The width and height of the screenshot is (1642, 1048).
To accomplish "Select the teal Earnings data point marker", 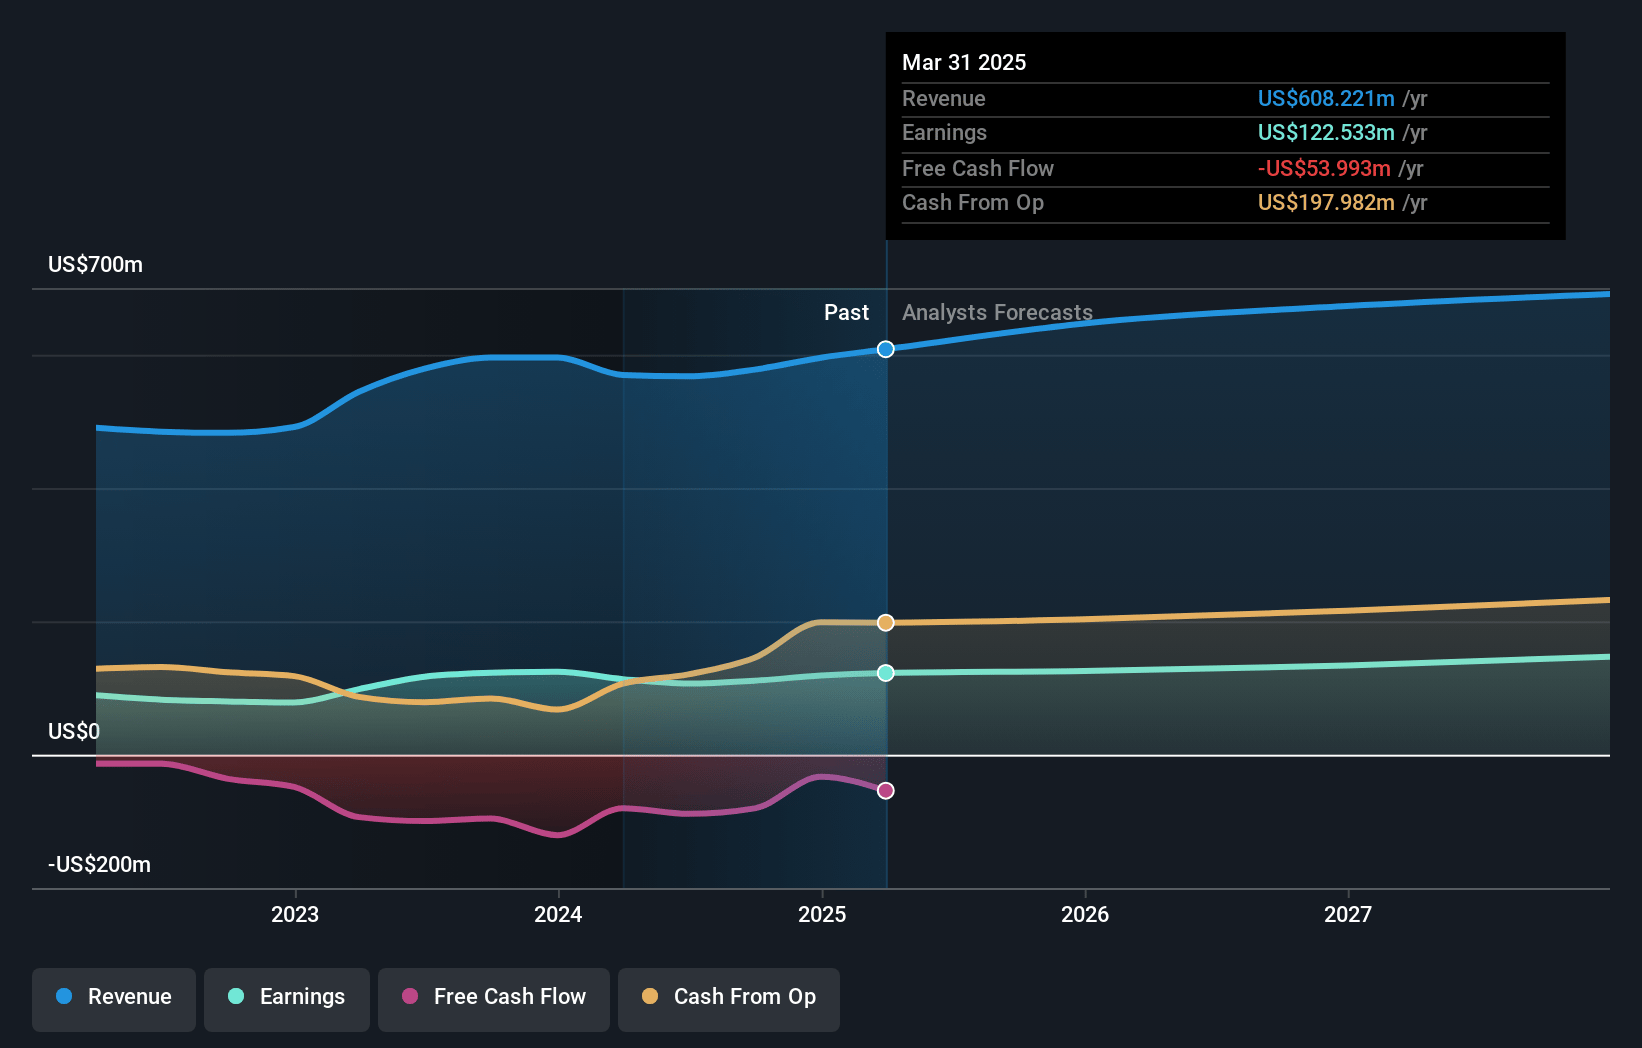I will 886,673.
